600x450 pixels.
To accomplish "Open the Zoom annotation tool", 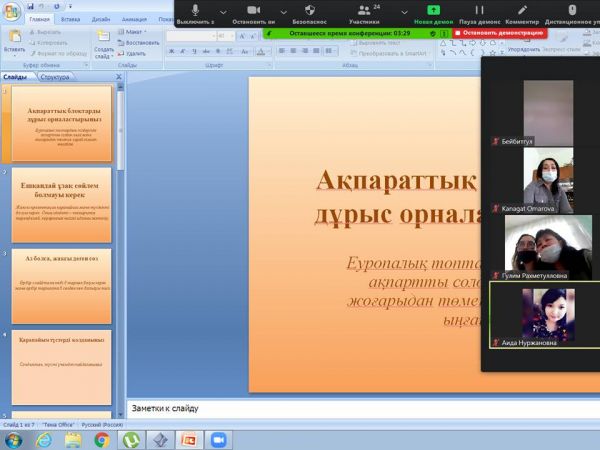I will (523, 9).
